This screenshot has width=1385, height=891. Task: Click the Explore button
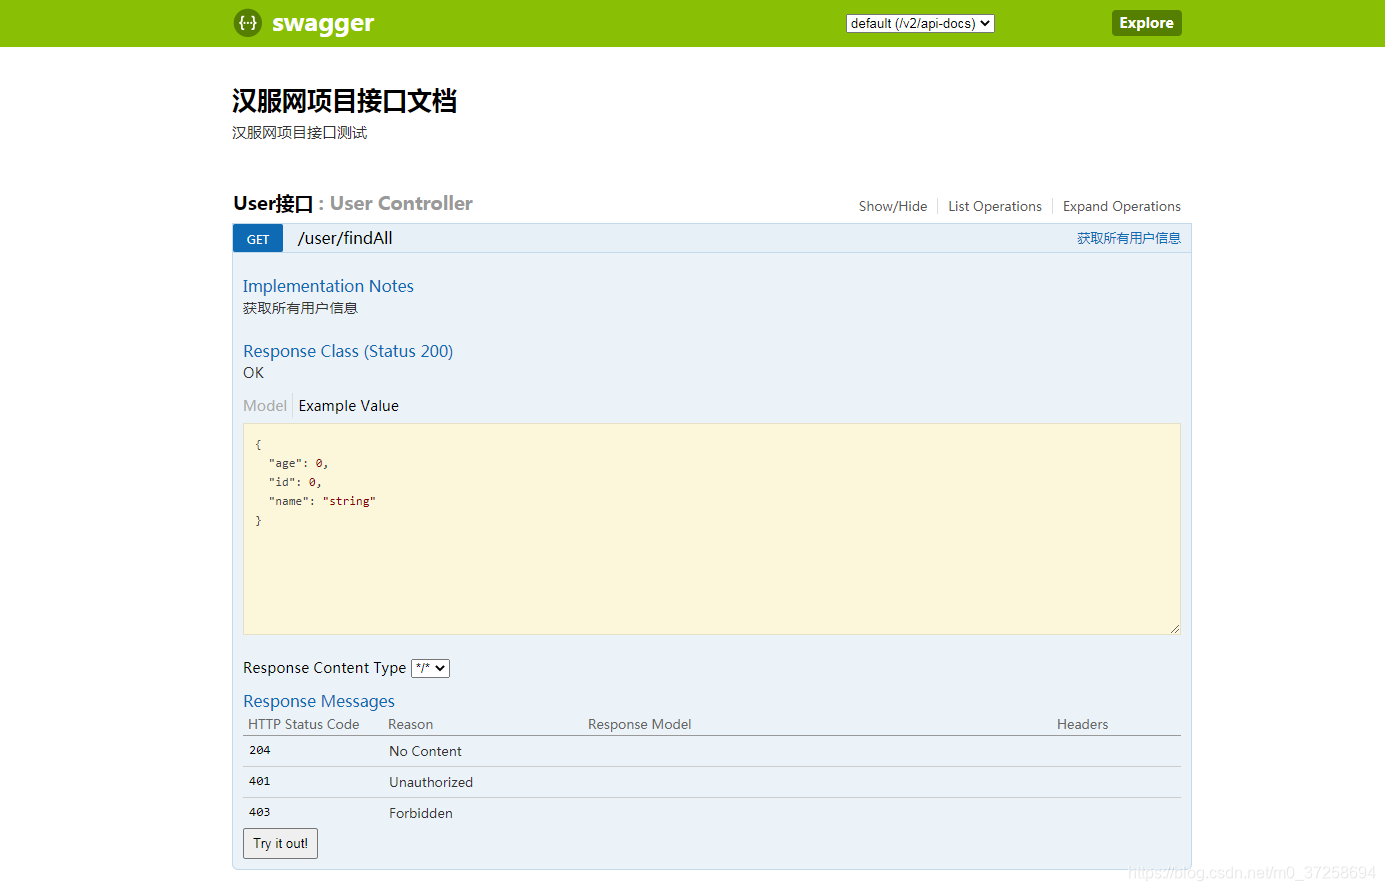1146,23
